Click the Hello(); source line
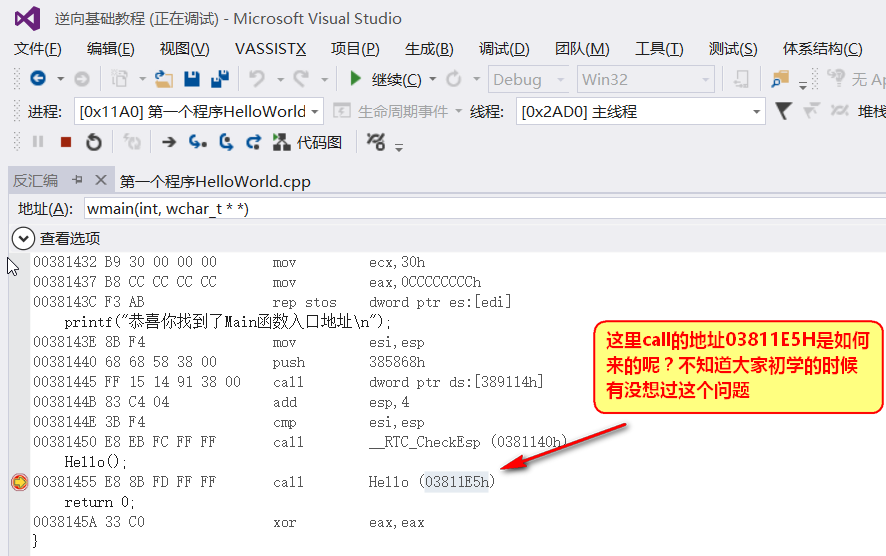Viewport: 886px width, 556px height. (95, 462)
